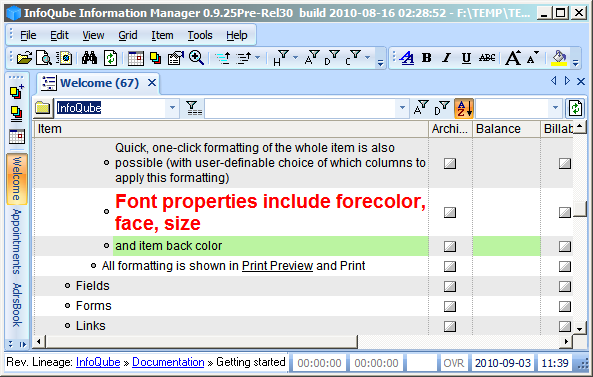
Task: Expand the H filter dropdown arrow
Action: point(296,58)
